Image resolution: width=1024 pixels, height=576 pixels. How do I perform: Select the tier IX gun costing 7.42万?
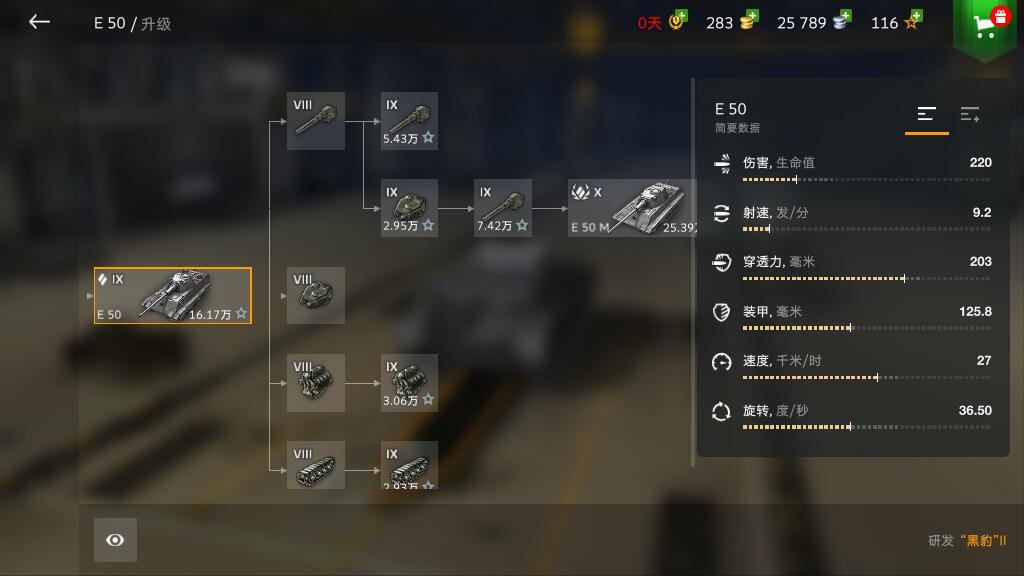coord(503,208)
